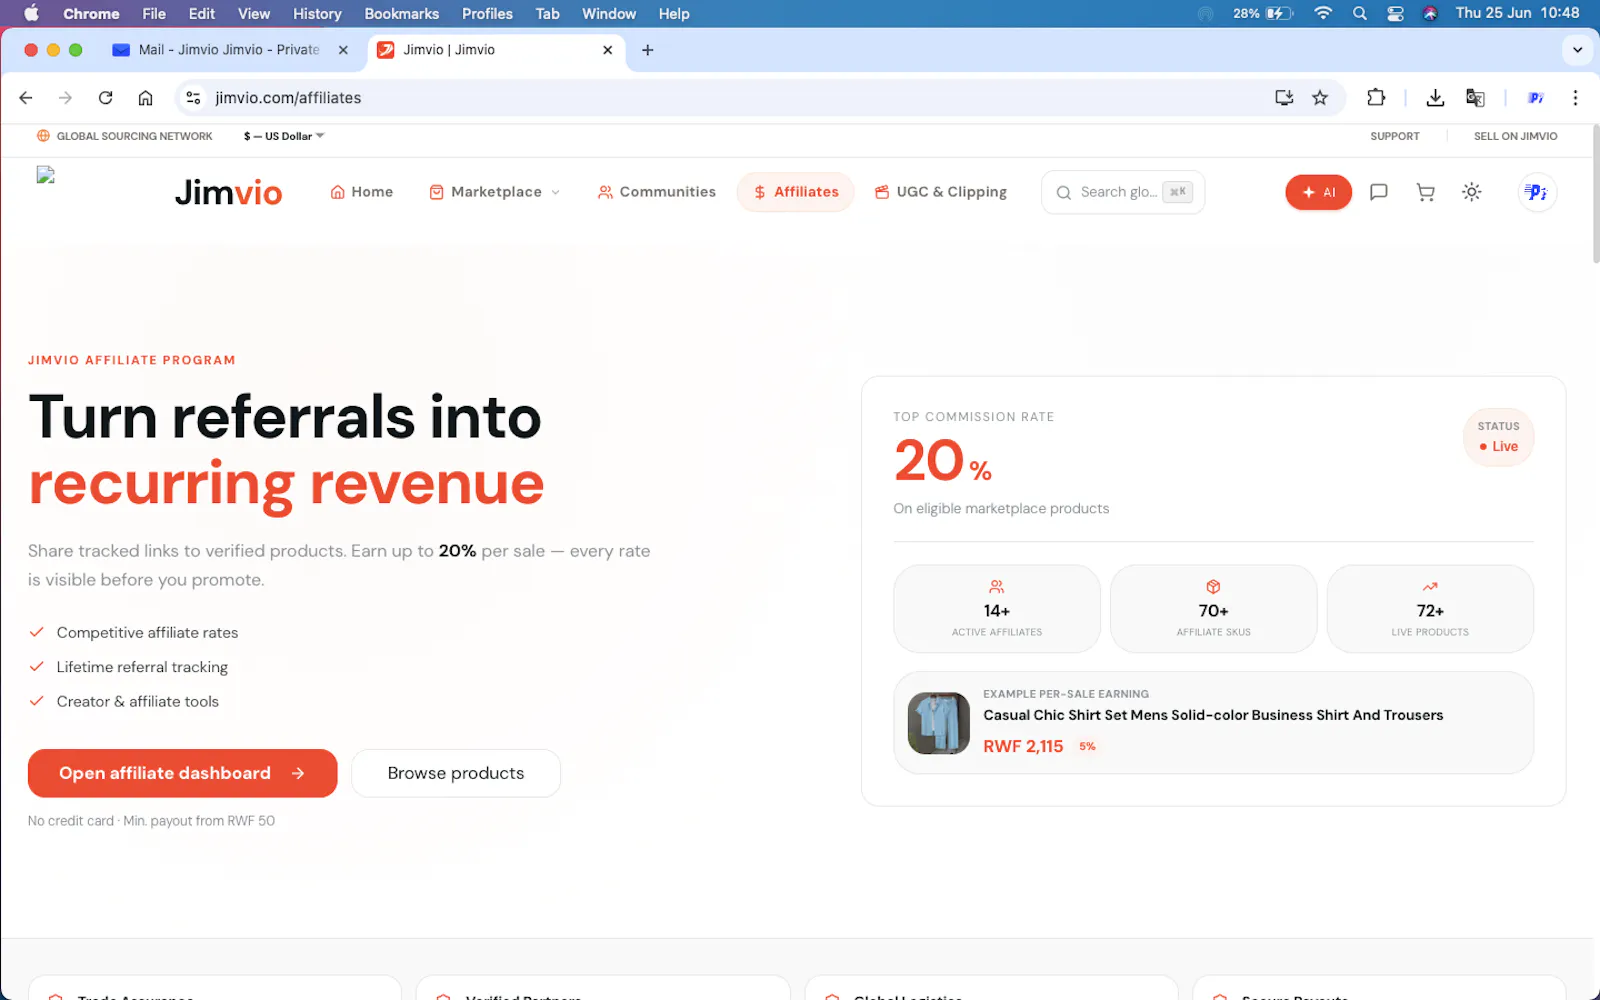This screenshot has width=1600, height=1000.
Task: Open the chat messages icon in Jimvio header
Action: pos(1378,192)
